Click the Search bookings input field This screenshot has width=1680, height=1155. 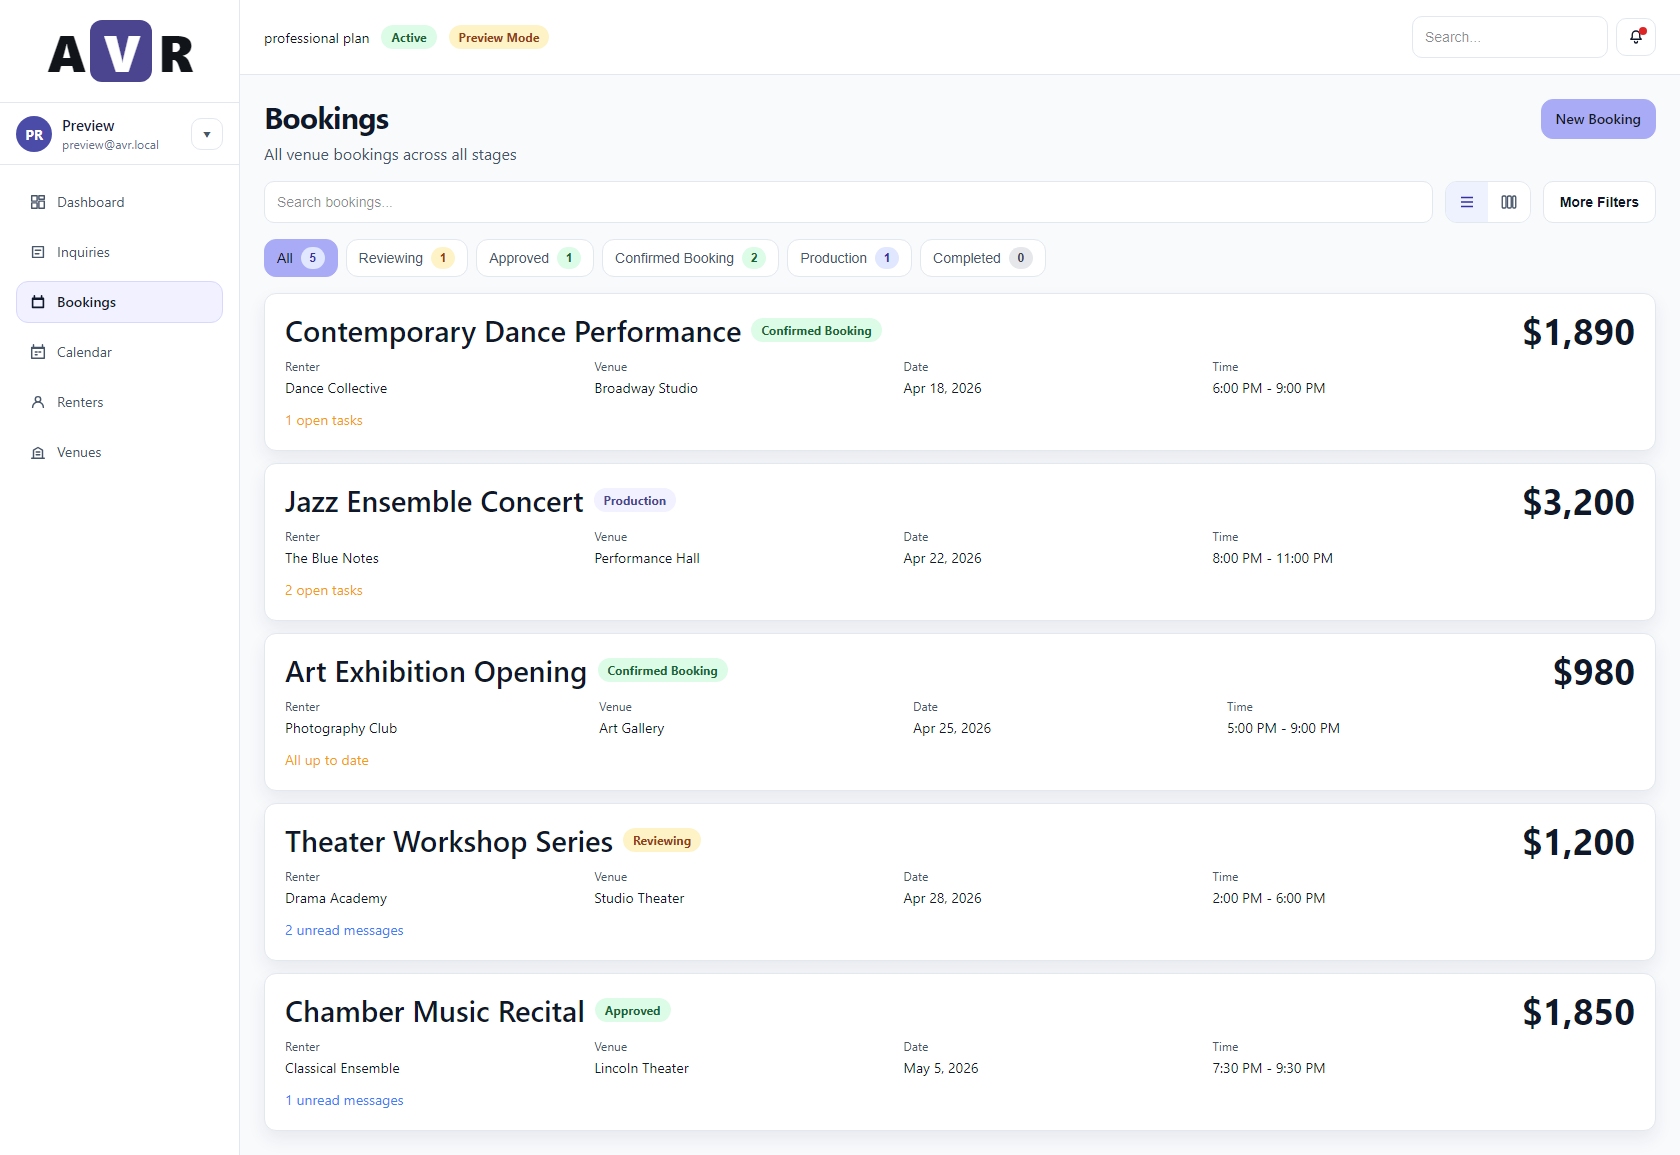point(847,202)
